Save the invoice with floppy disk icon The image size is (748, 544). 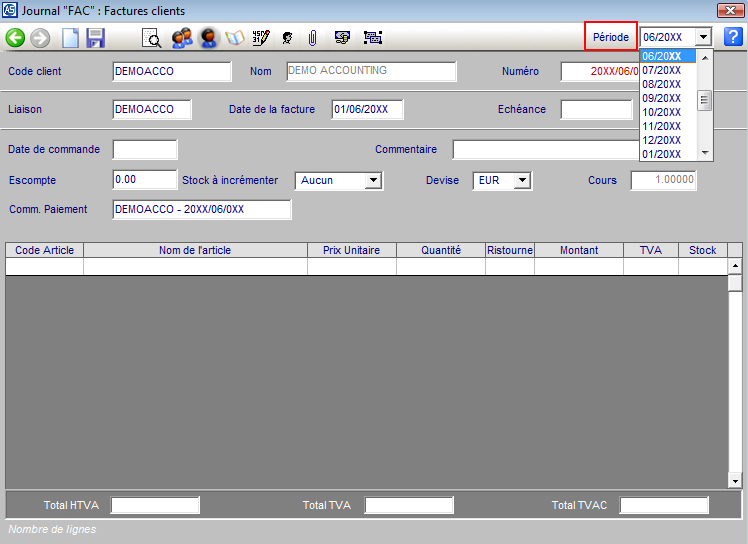[95, 38]
